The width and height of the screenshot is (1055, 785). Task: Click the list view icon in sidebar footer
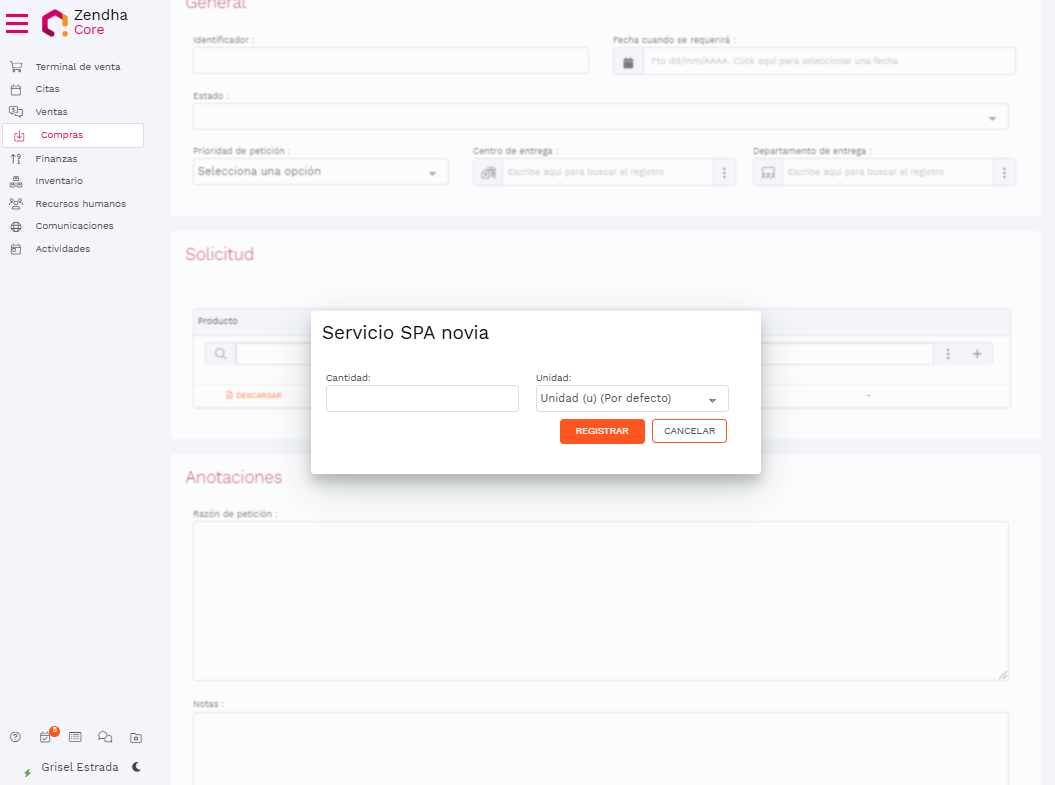75,737
